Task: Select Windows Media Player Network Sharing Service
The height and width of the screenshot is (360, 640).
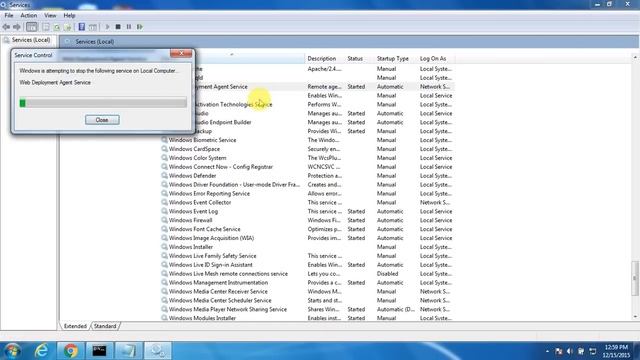Action: coord(307,309)
